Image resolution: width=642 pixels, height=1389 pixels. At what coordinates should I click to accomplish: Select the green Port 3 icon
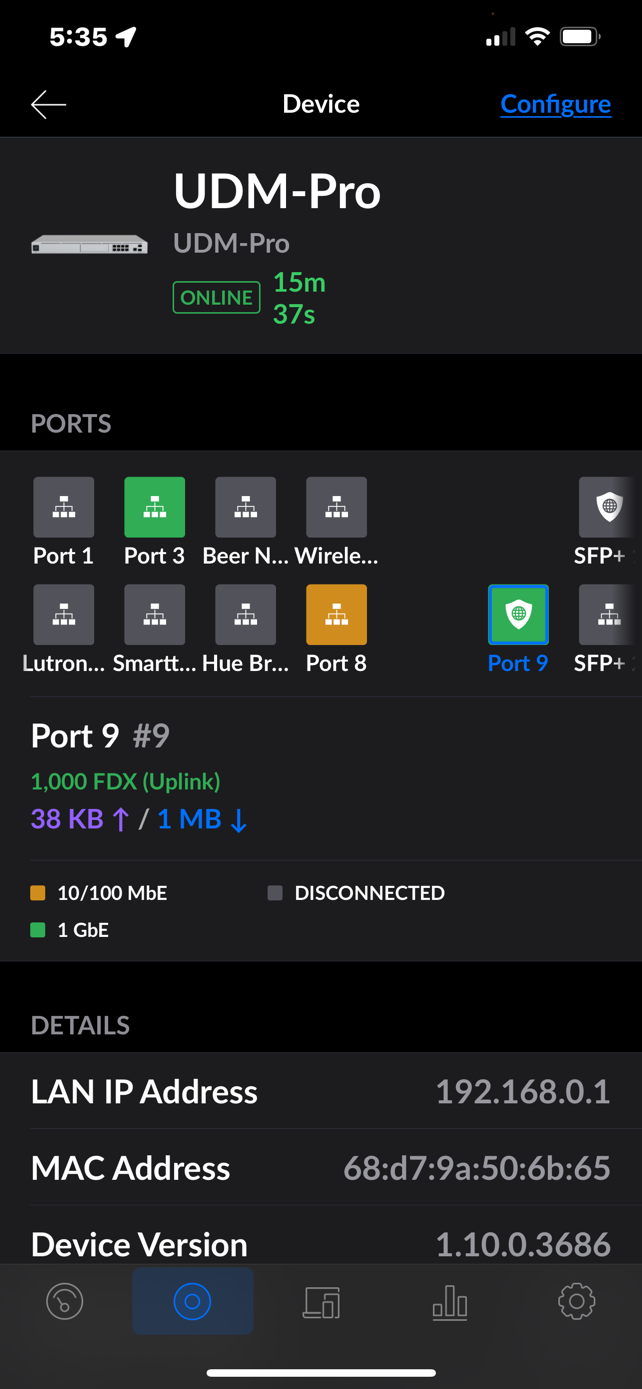[154, 508]
